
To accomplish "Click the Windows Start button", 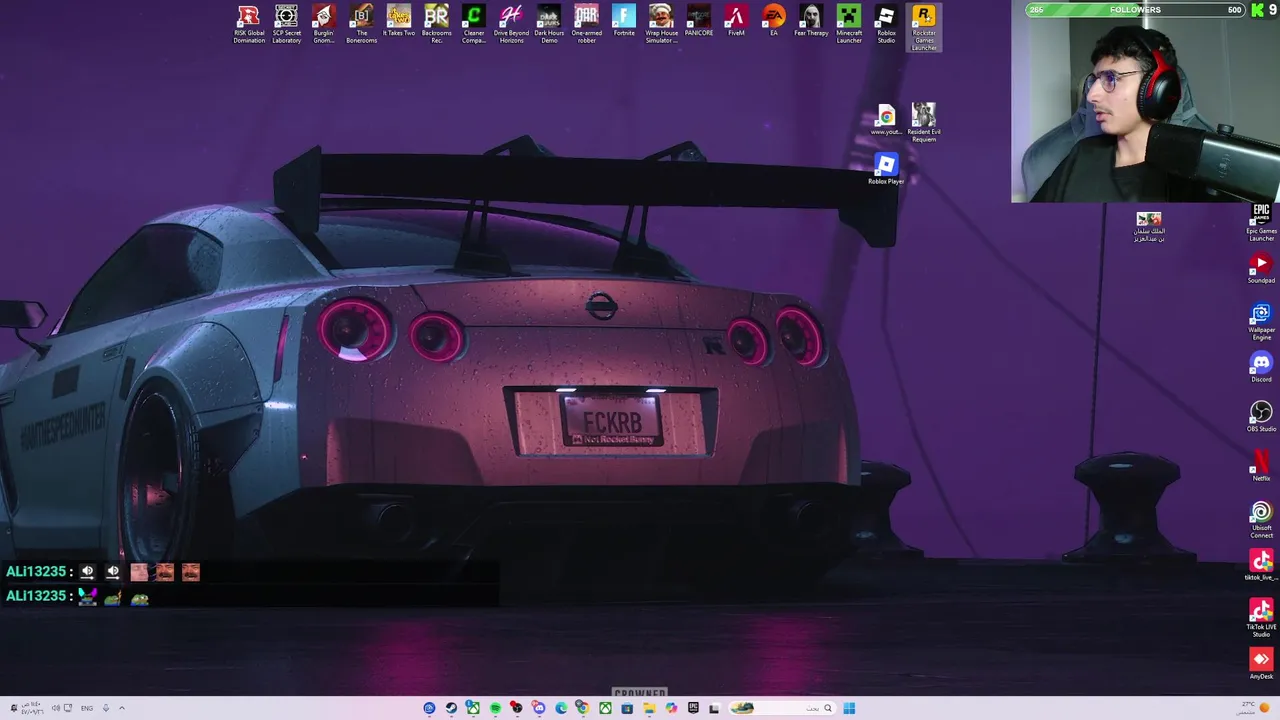I will click(849, 708).
